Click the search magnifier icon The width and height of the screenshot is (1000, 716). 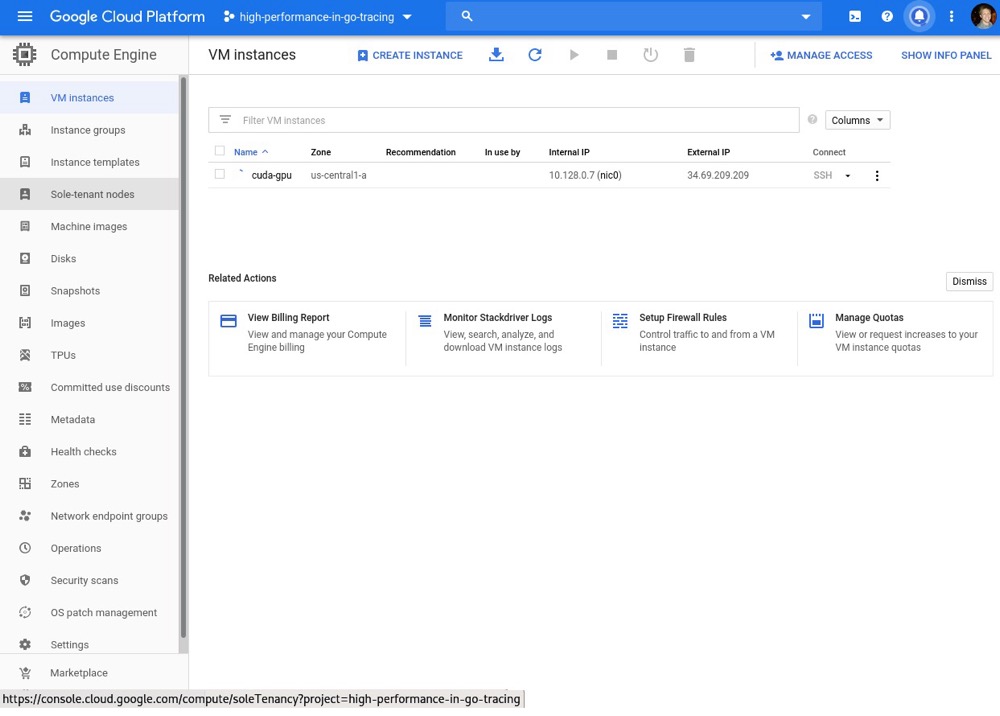(x=467, y=17)
